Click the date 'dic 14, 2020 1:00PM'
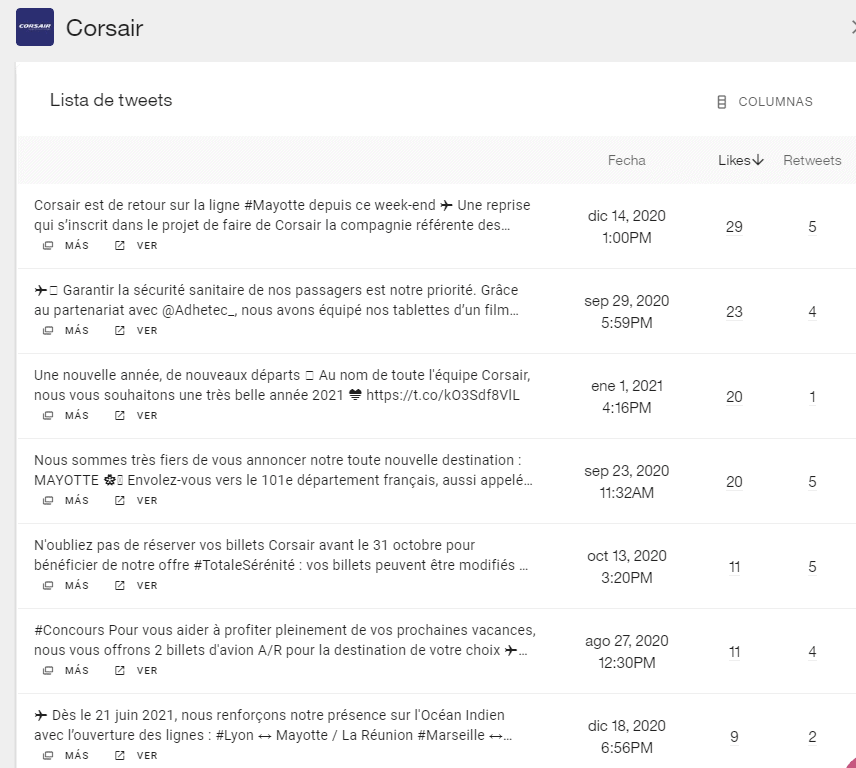This screenshot has height=768, width=856. pyautogui.click(x=627, y=227)
